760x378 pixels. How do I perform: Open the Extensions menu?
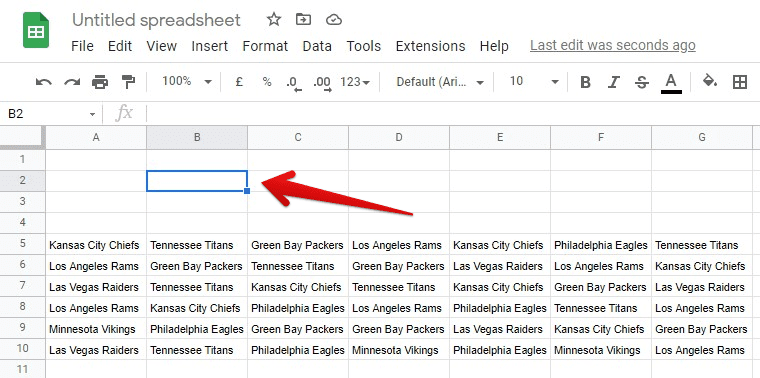(x=430, y=46)
